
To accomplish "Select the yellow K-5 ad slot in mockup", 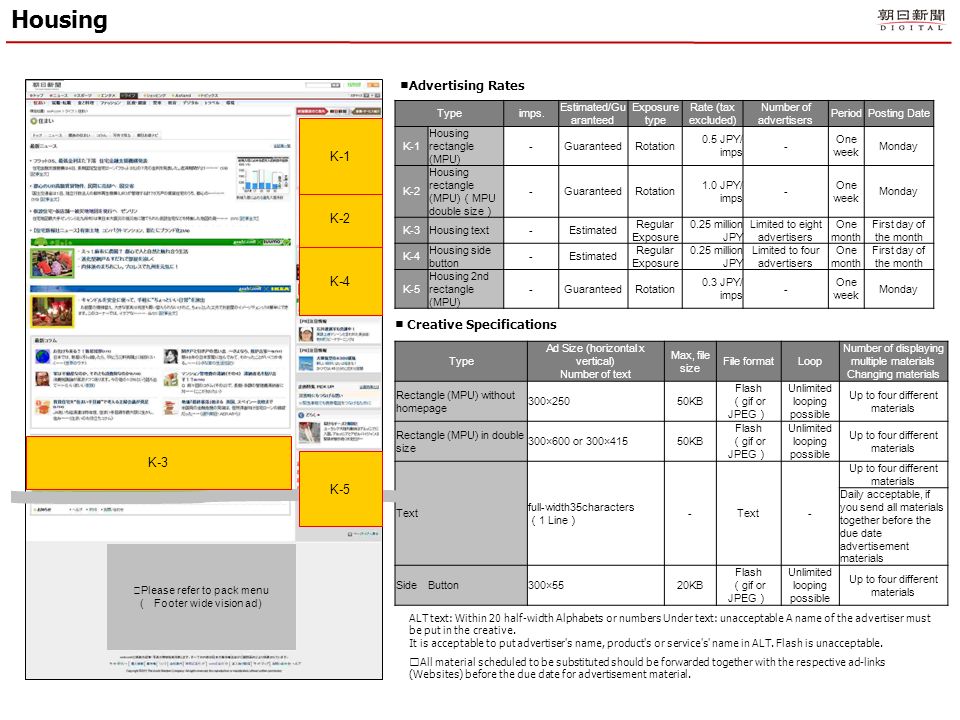I will 340,489.
